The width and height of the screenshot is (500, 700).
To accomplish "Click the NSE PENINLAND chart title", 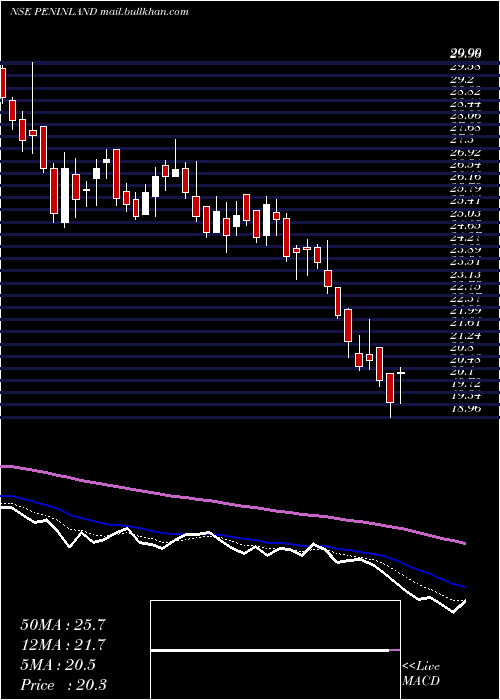I will pos(99,12).
